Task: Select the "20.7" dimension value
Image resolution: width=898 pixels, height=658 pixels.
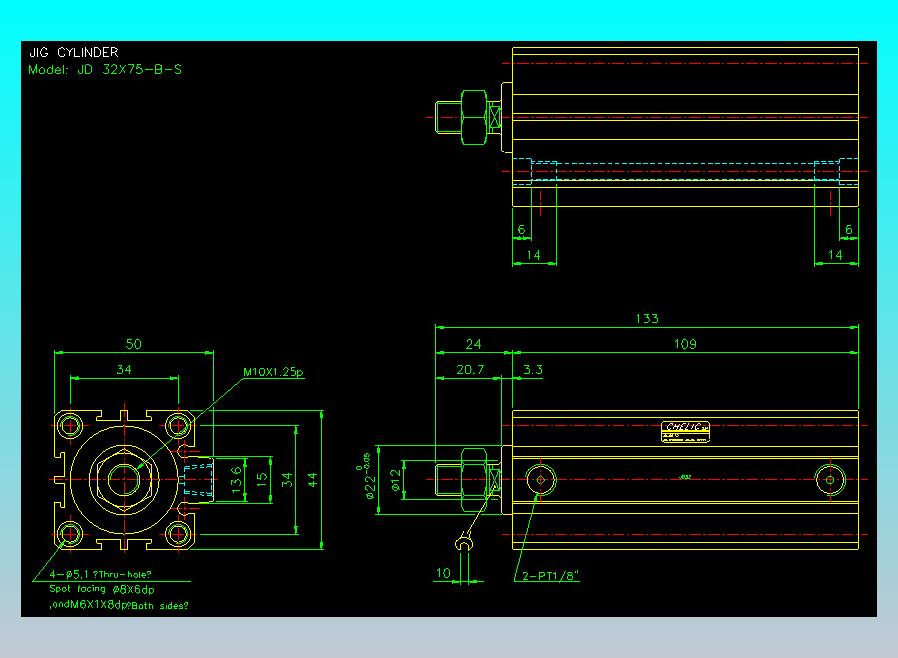Action: [x=470, y=369]
